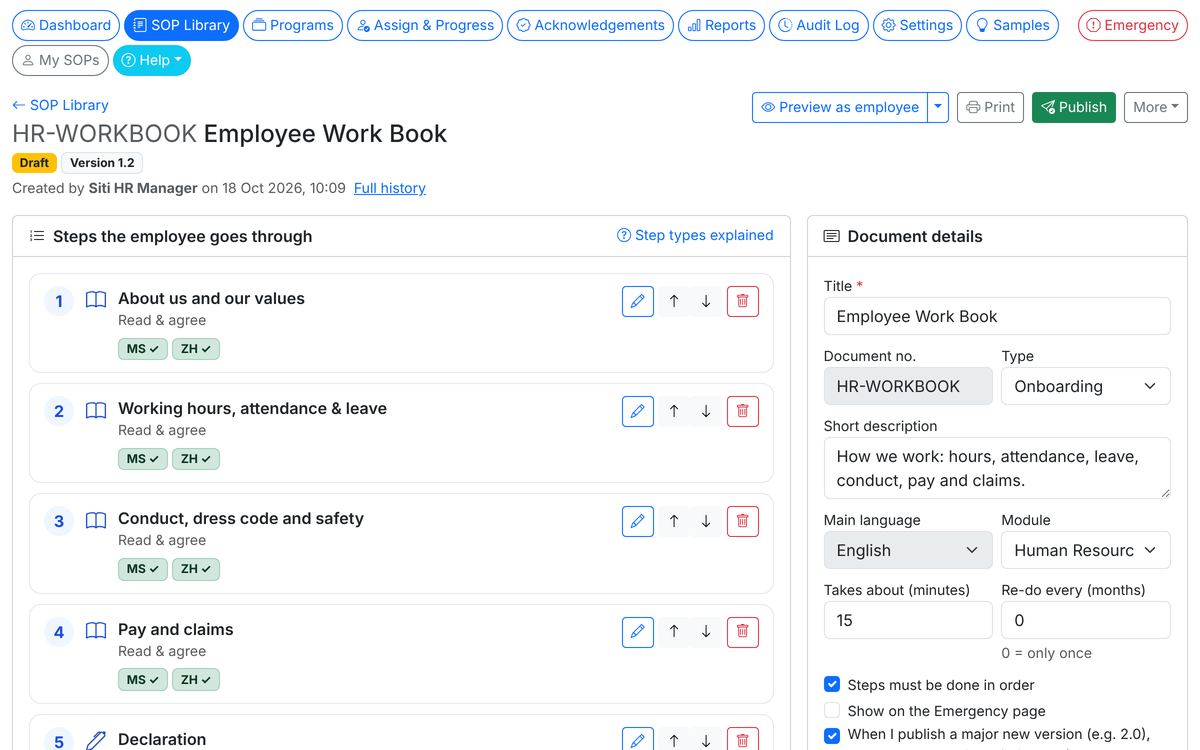Screen dimensions: 1200x750
Task: Toggle Steps must be done in order
Action: (x=832, y=685)
